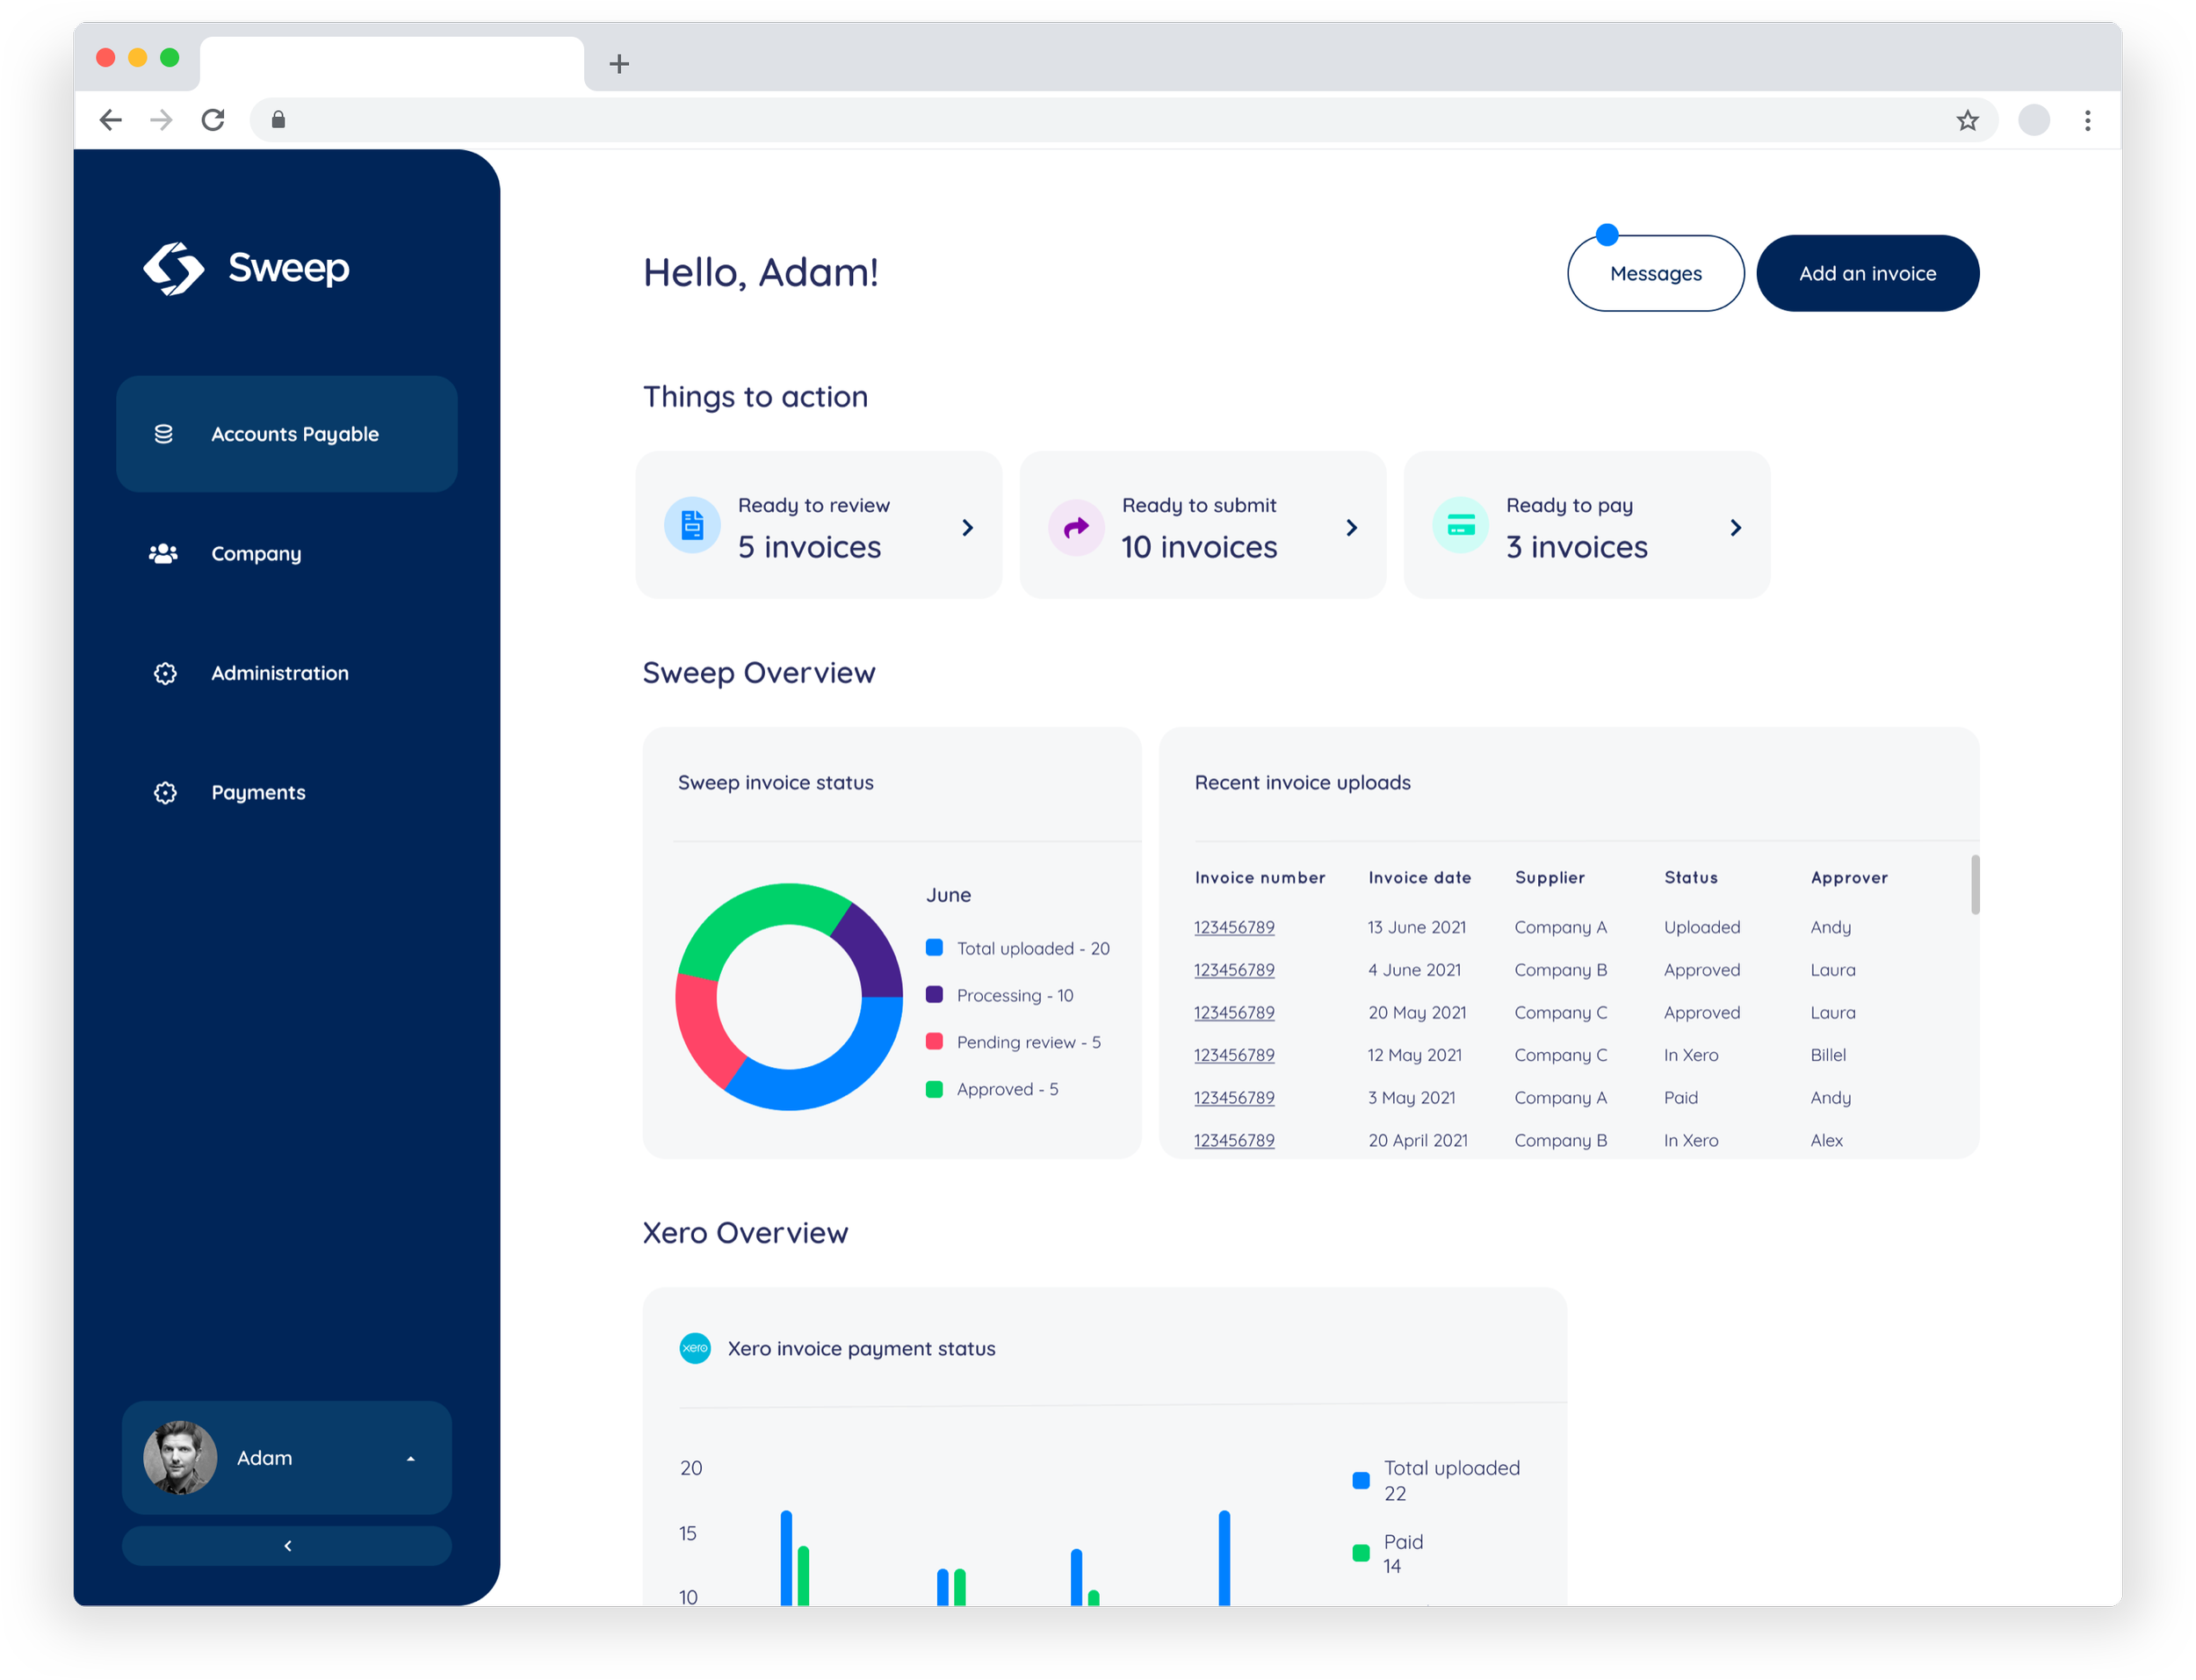
Task: Open the Messages button
Action: 1655,274
